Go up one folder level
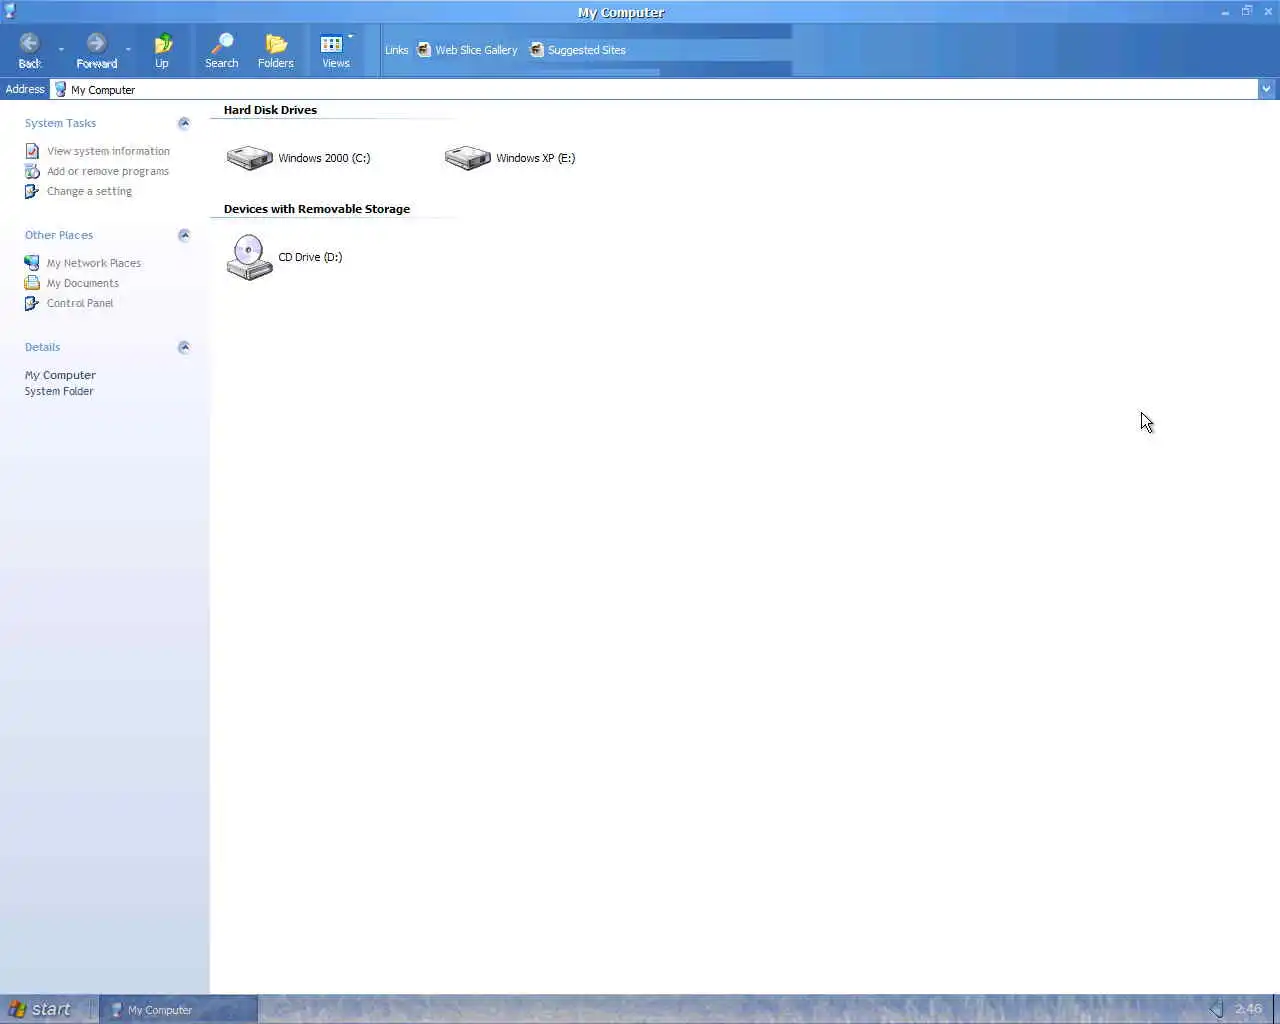Image resolution: width=1280 pixels, height=1024 pixels. click(162, 50)
